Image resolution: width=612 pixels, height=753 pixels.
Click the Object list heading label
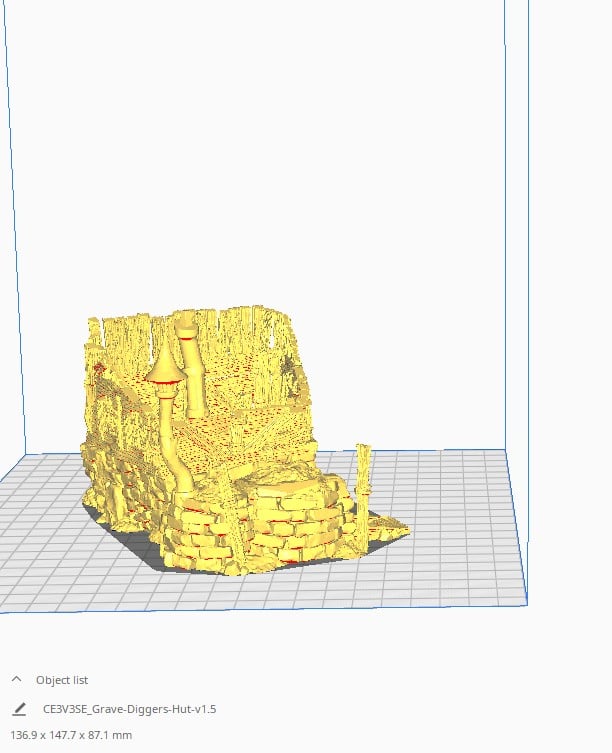62,680
